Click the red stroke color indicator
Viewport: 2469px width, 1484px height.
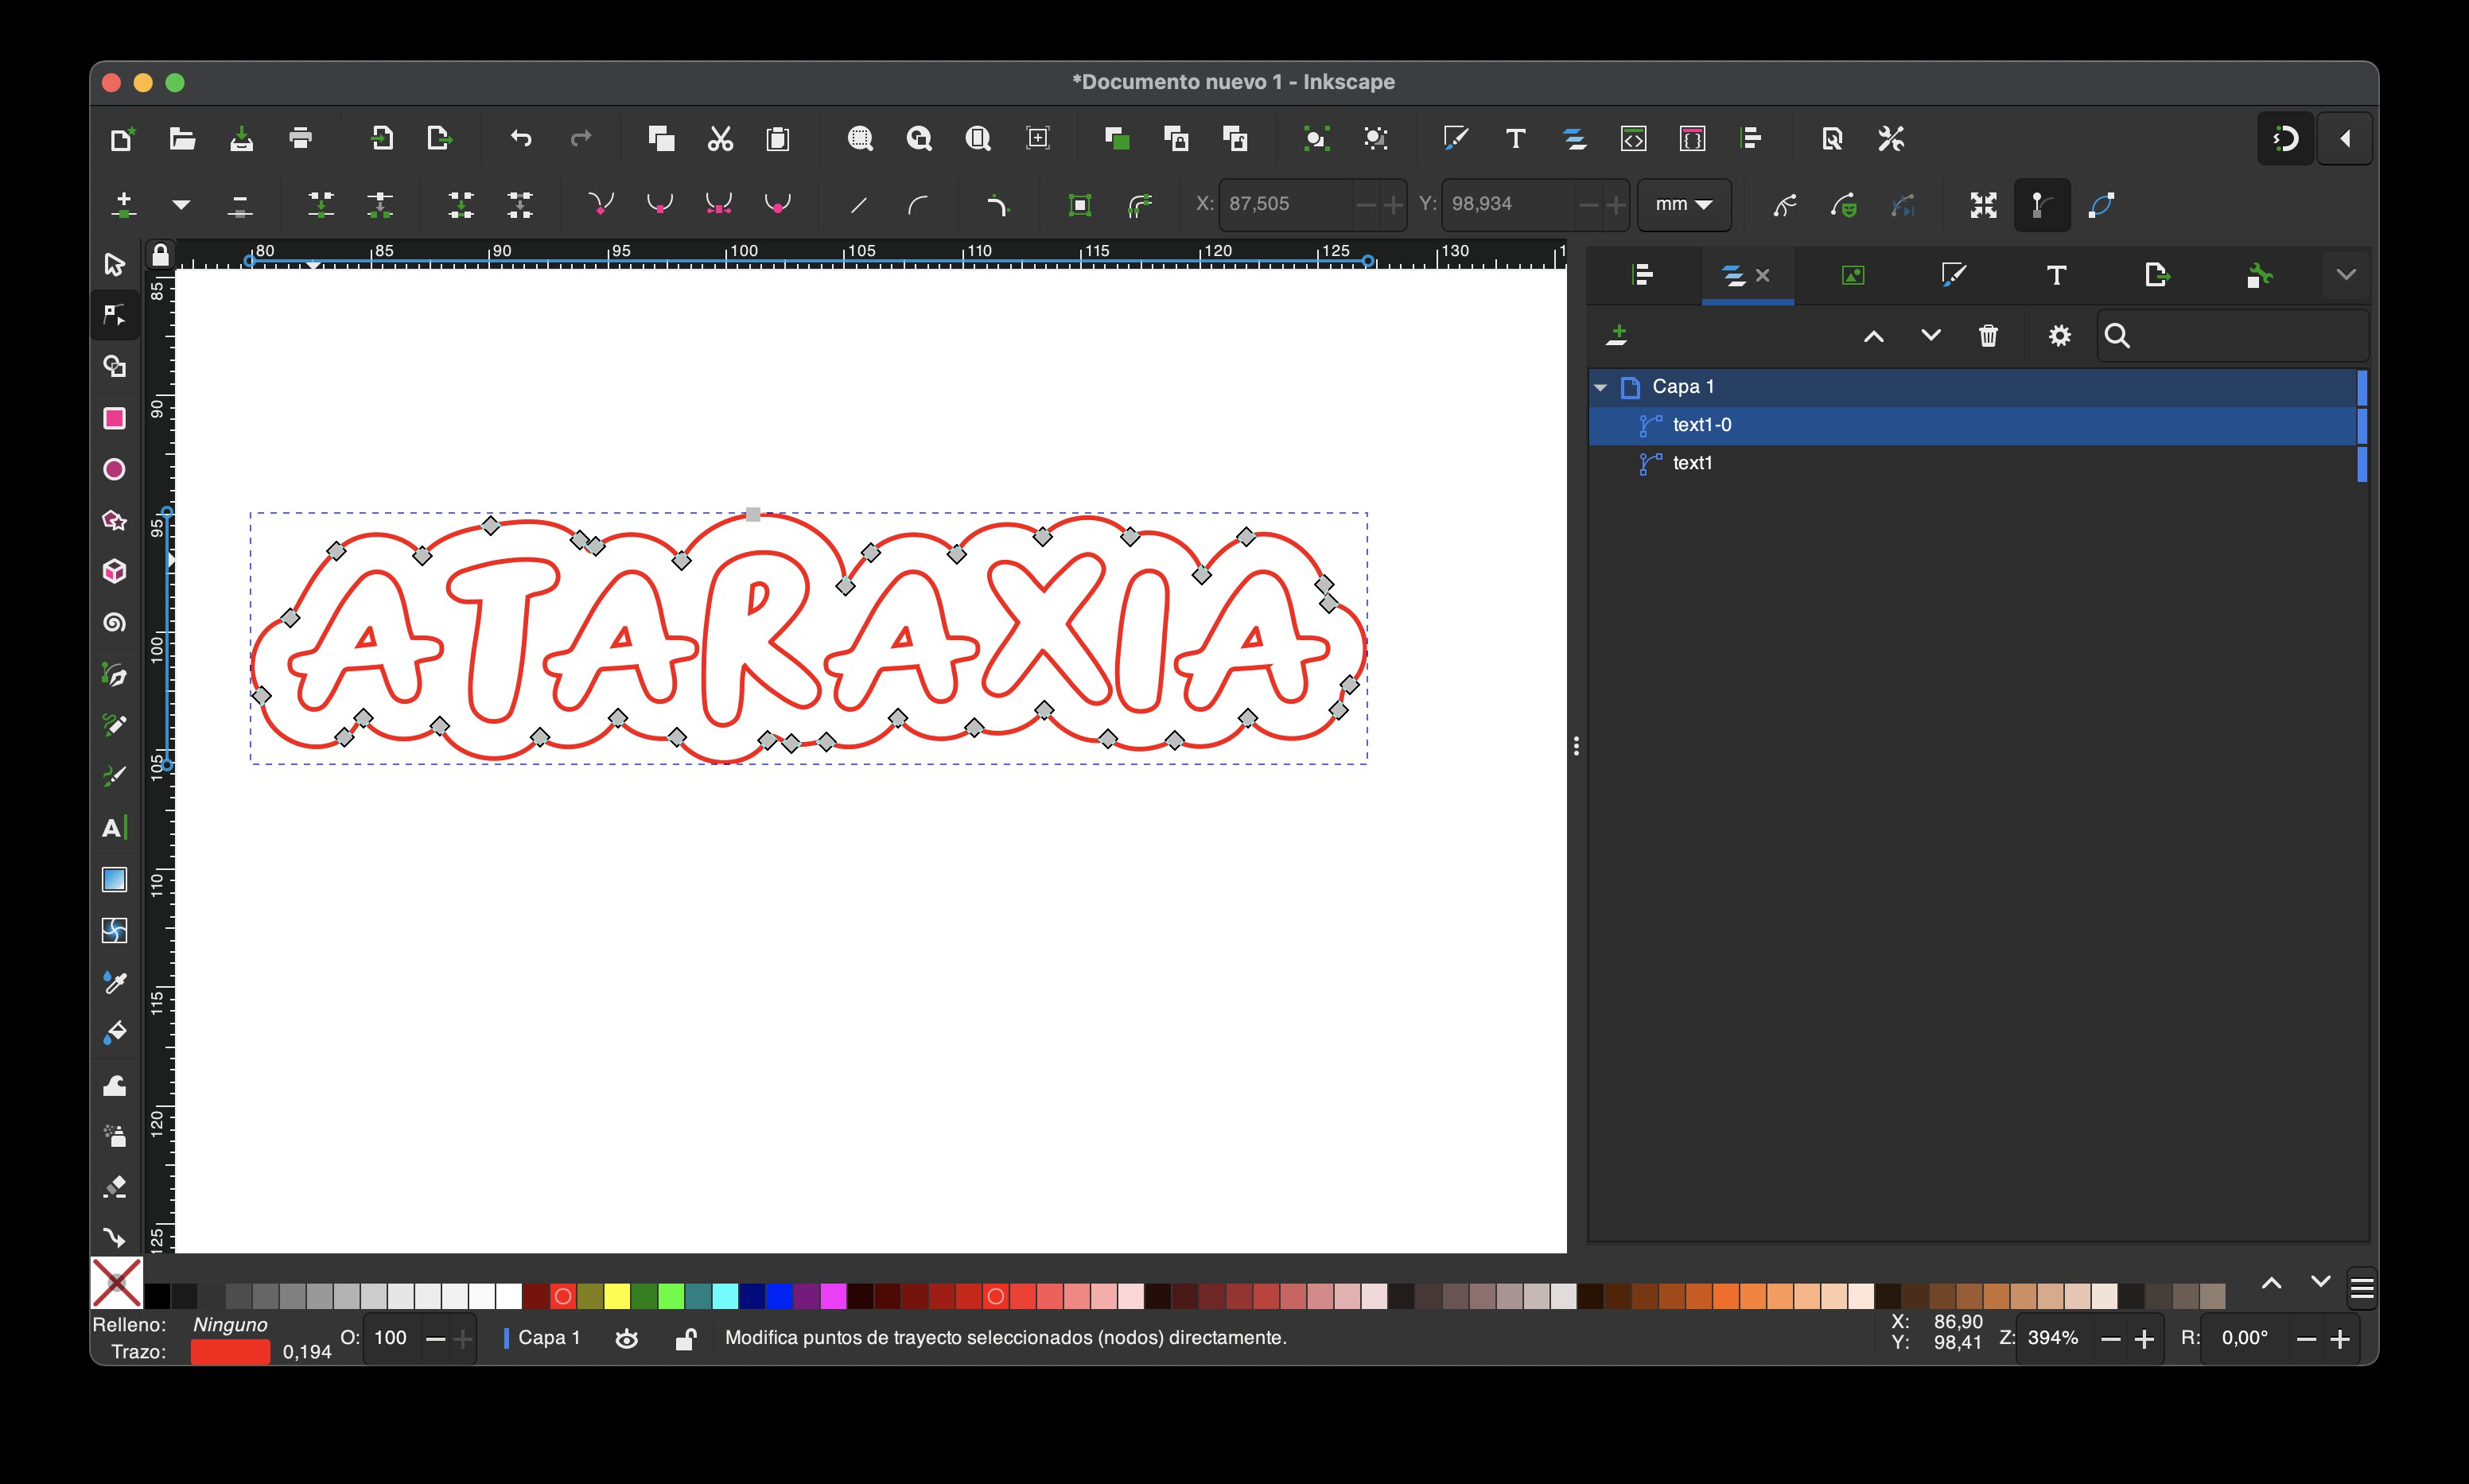pos(230,1352)
